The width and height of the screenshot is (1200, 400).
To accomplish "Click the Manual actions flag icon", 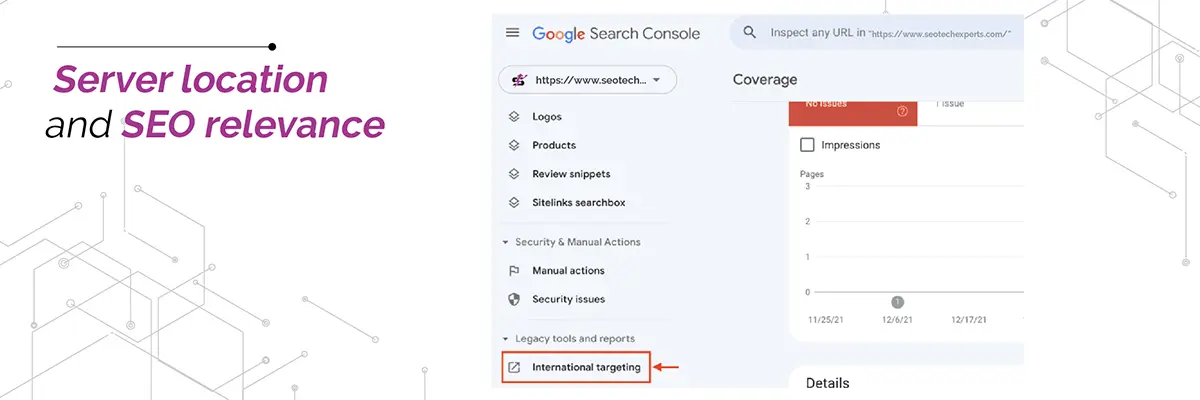I will (x=514, y=270).
